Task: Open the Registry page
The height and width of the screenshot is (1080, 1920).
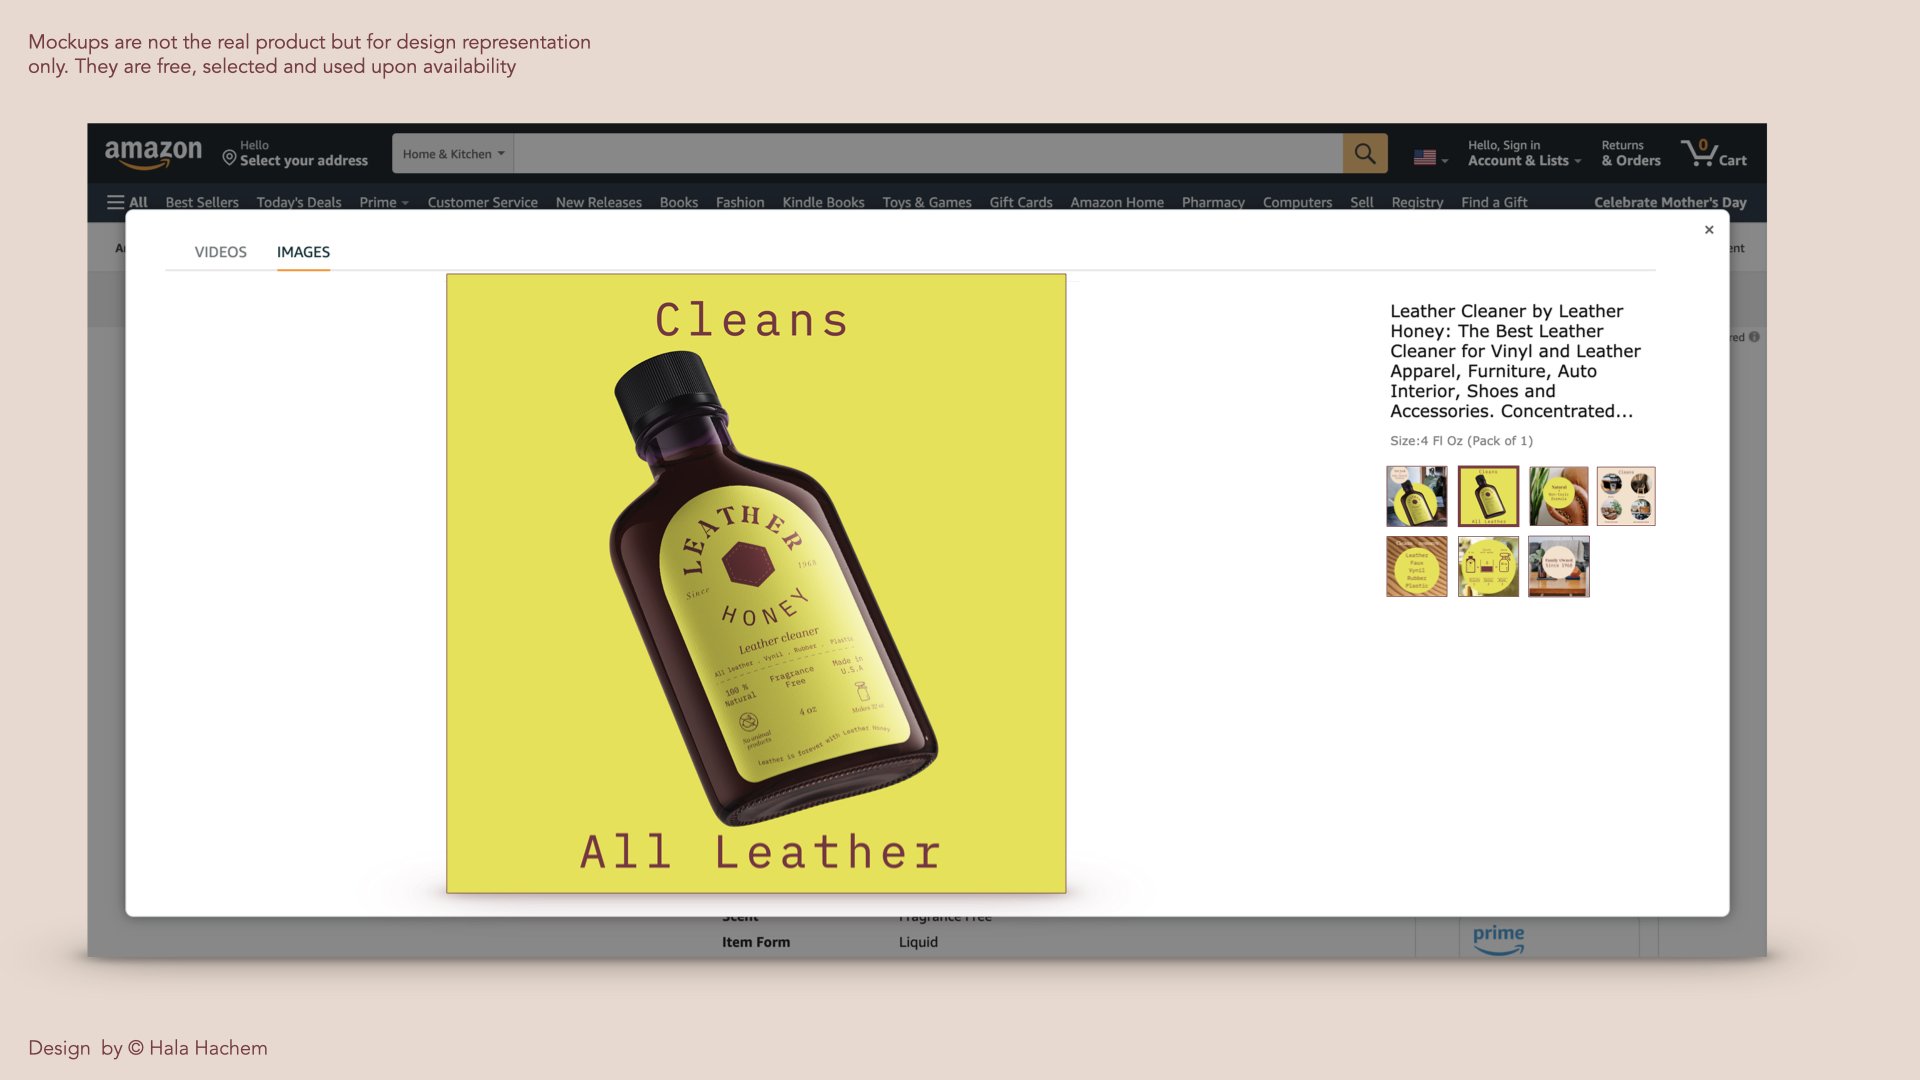Action: coord(1417,202)
